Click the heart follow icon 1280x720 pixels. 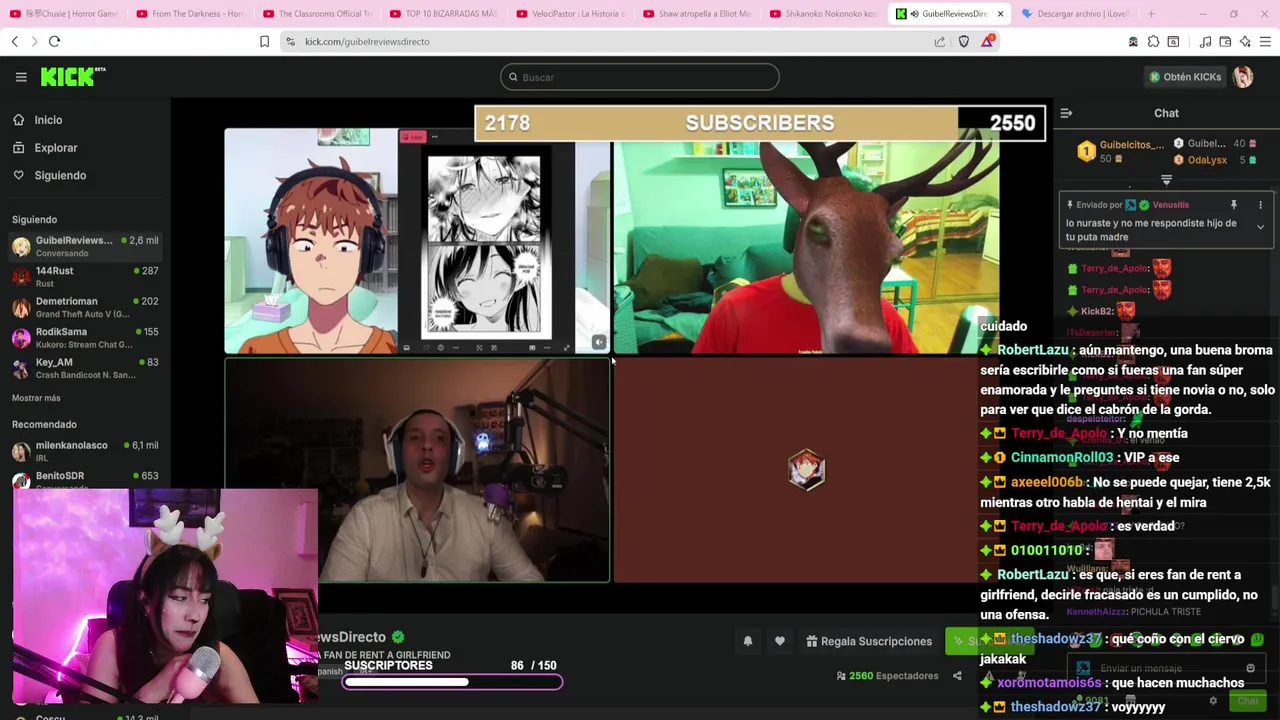(780, 641)
